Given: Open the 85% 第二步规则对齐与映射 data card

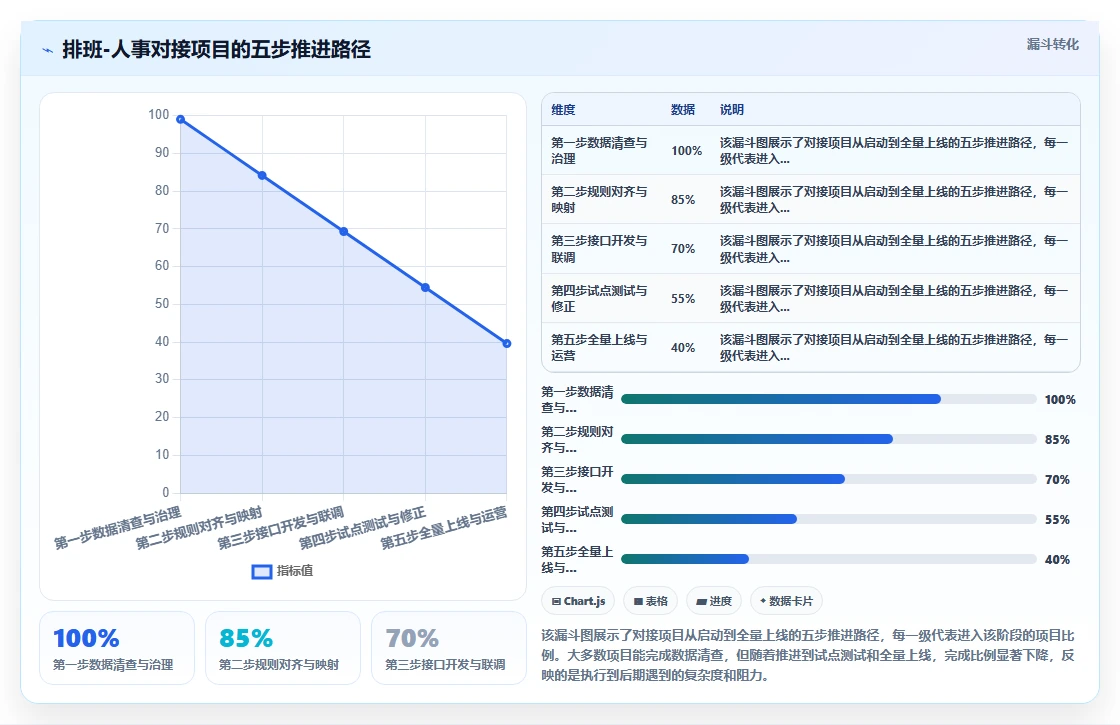Looking at the screenshot, I should tap(283, 648).
